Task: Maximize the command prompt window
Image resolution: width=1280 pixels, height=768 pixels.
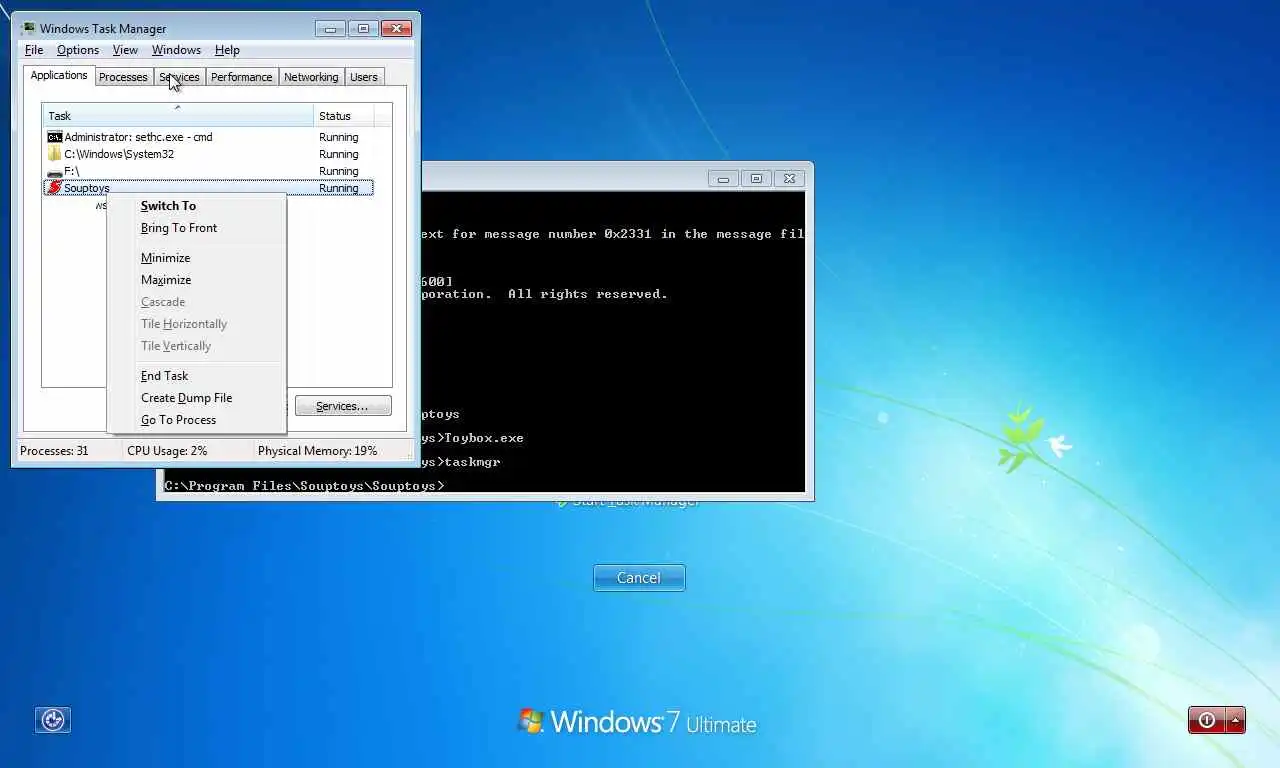Action: (756, 179)
